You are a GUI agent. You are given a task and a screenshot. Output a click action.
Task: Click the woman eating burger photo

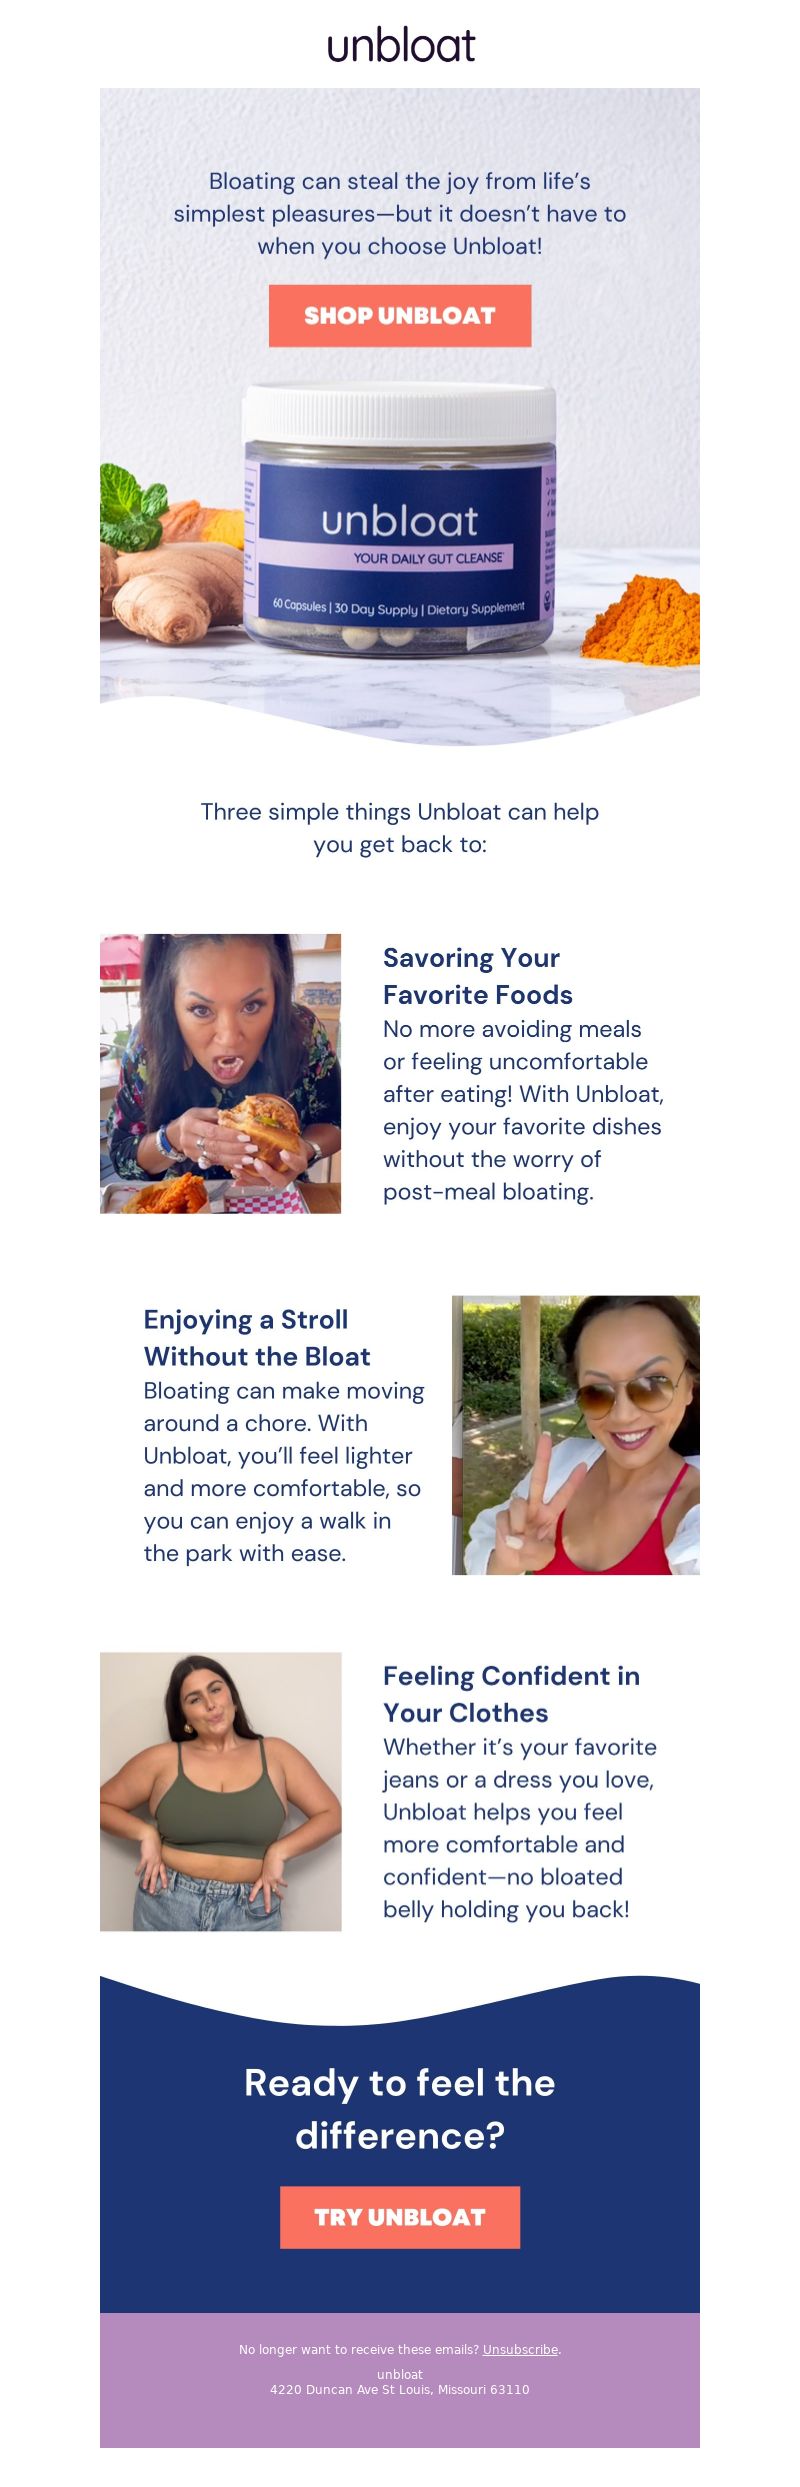tap(220, 1073)
